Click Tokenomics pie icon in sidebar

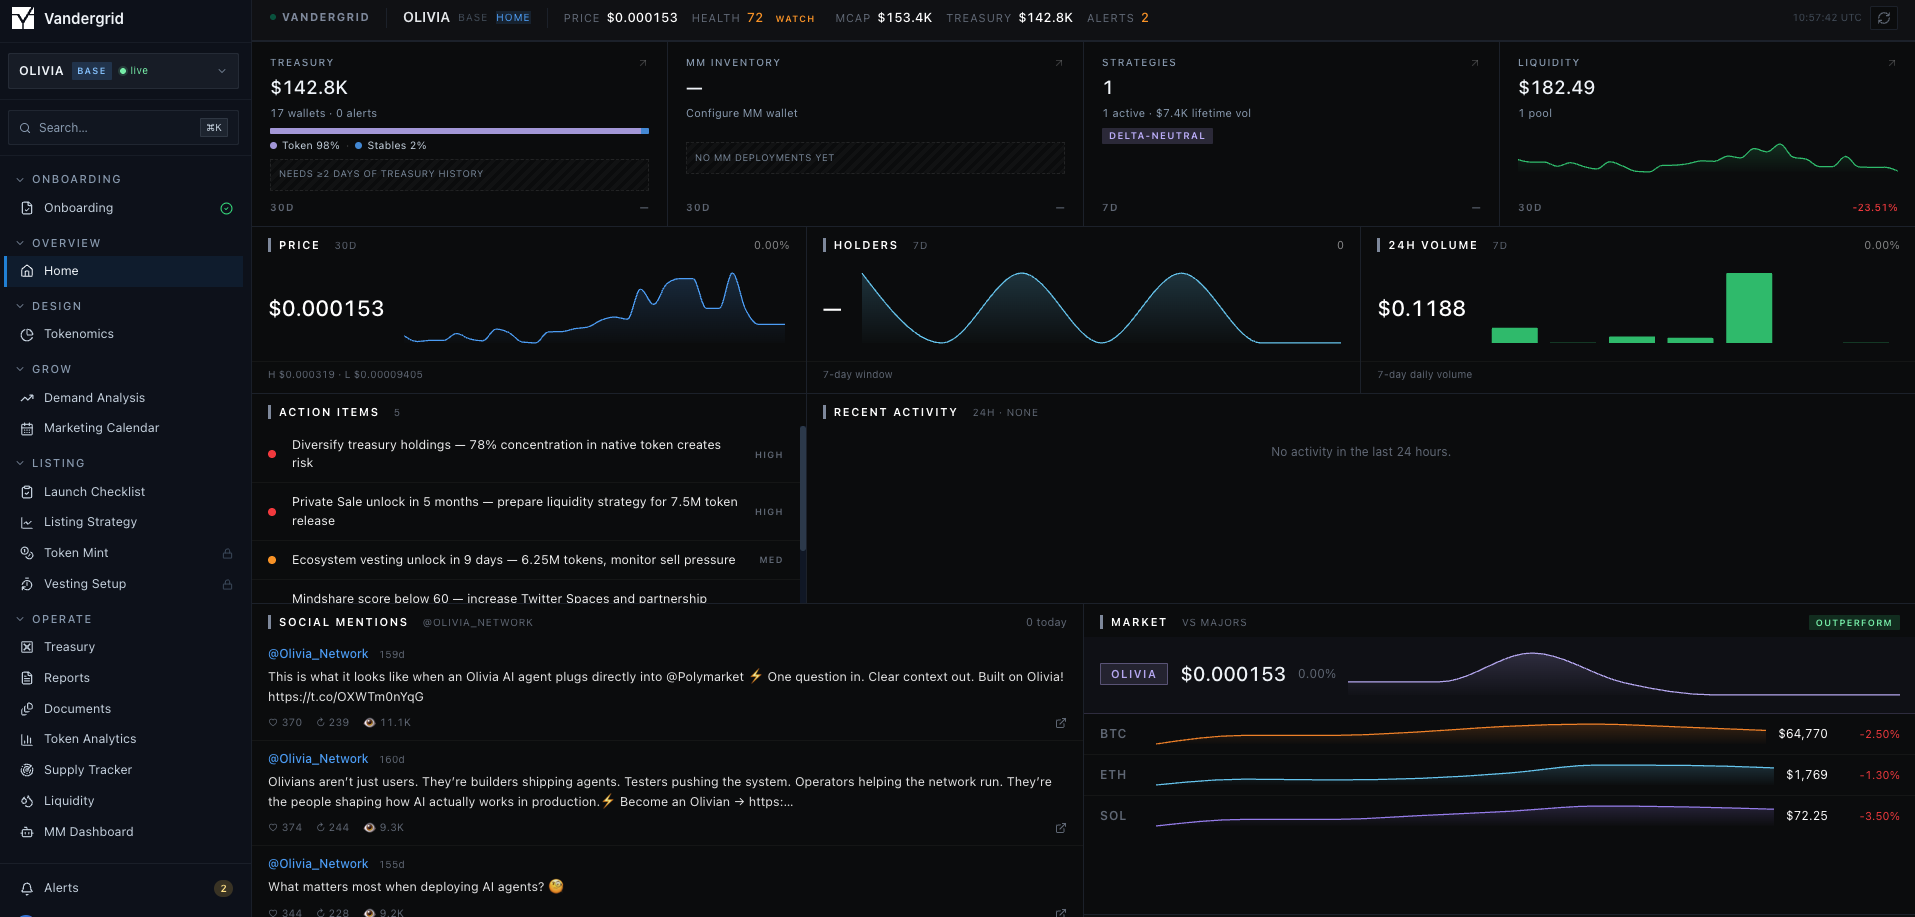(x=27, y=334)
